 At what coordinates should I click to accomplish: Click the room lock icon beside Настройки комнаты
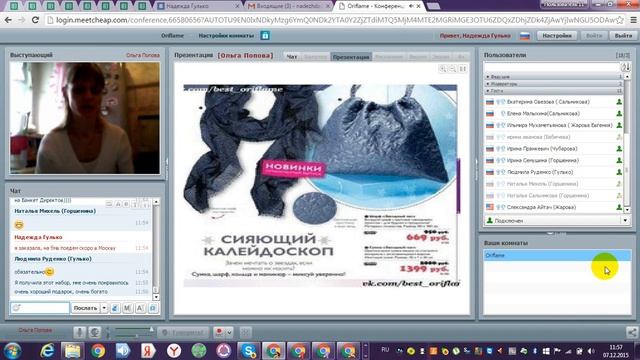click(x=265, y=36)
